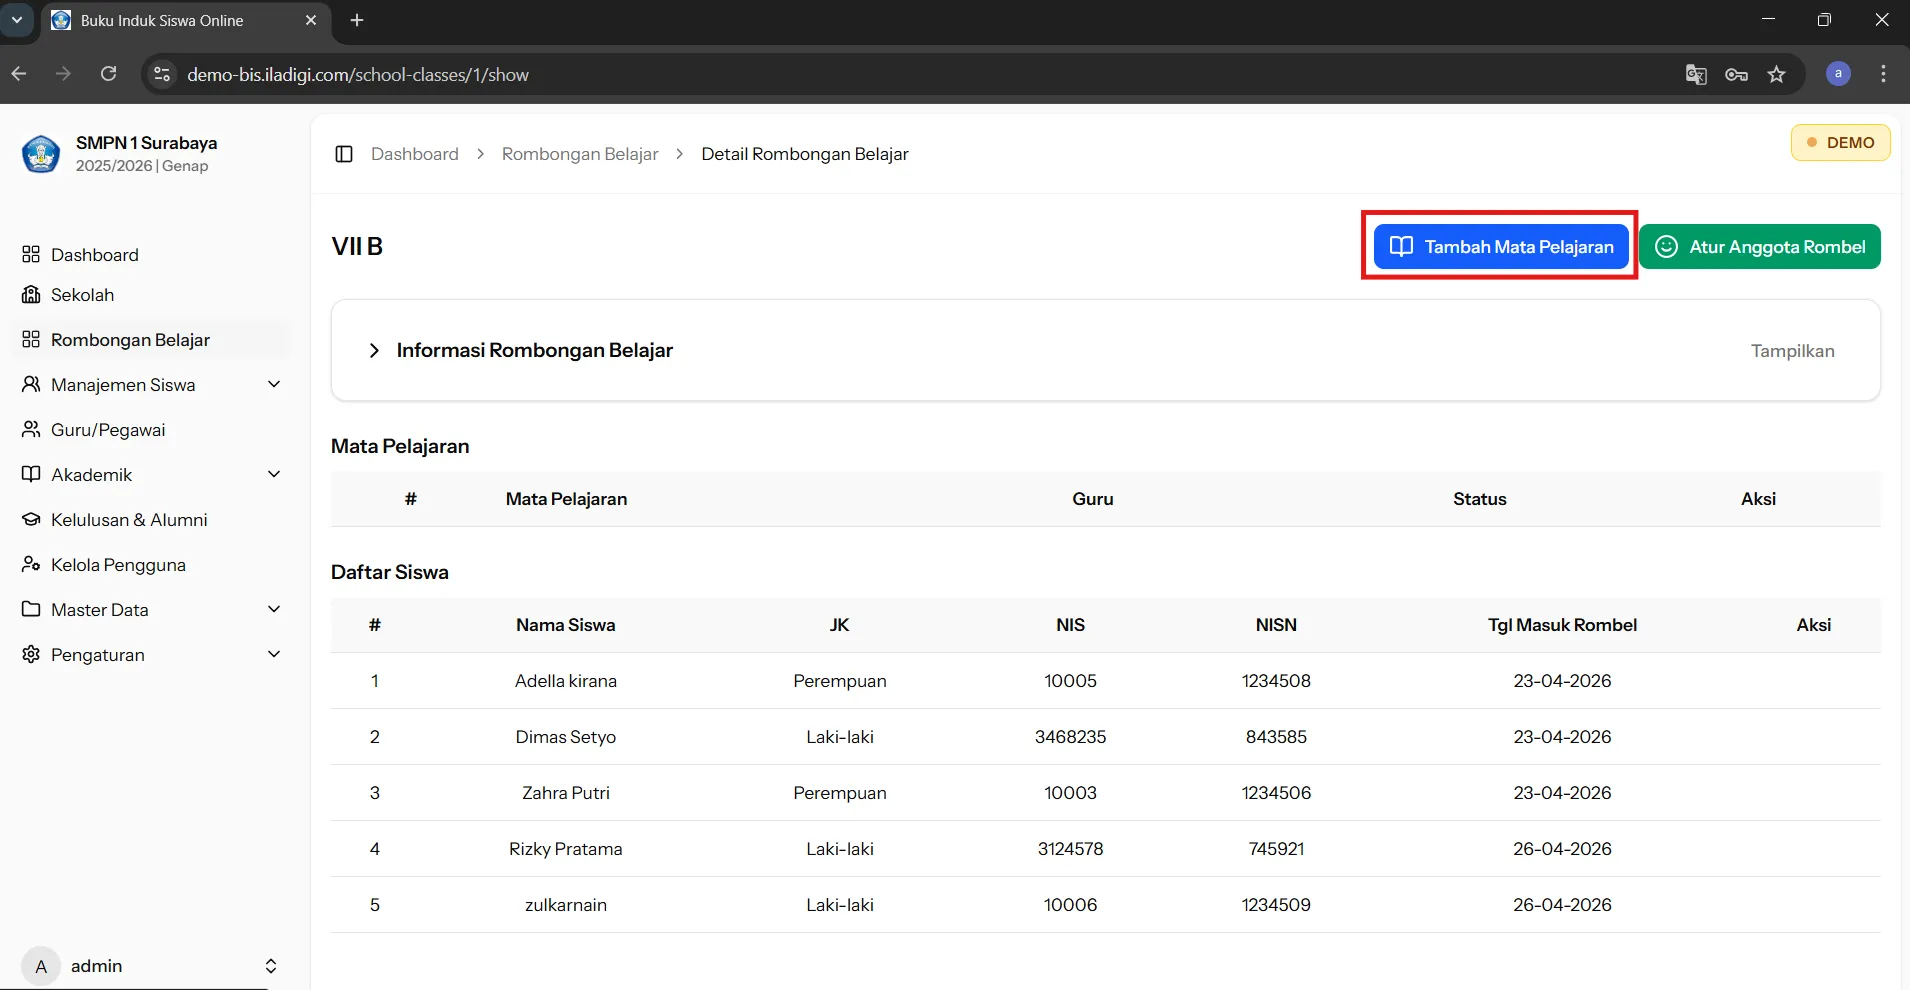
Task: Click student name Zahra Putri
Action: pyautogui.click(x=566, y=793)
